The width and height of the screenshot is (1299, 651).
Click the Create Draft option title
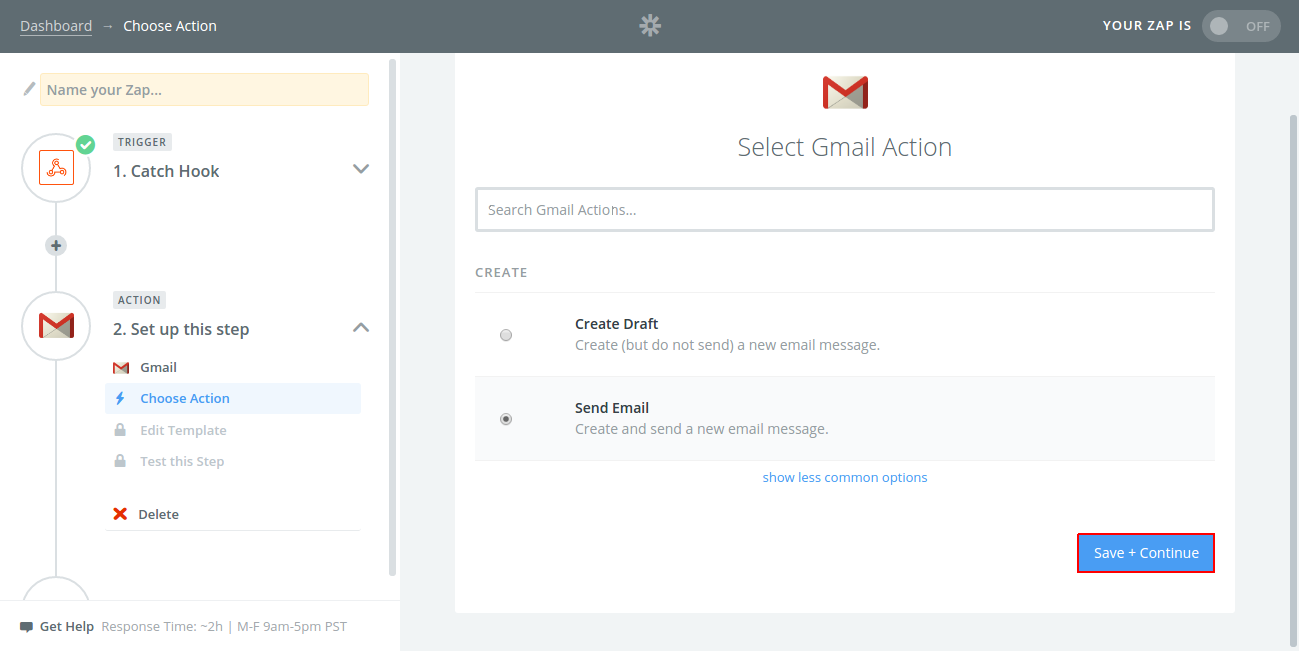point(617,324)
